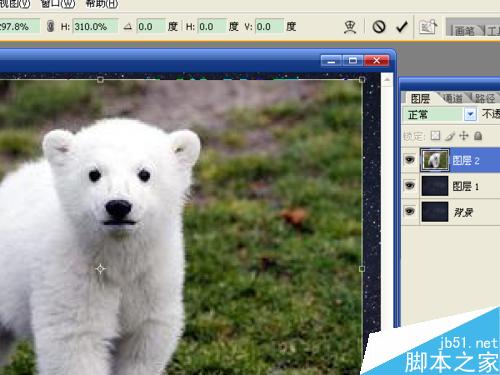The height and width of the screenshot is (375, 500).
Task: Click the top-right transform handle
Action: (362, 80)
